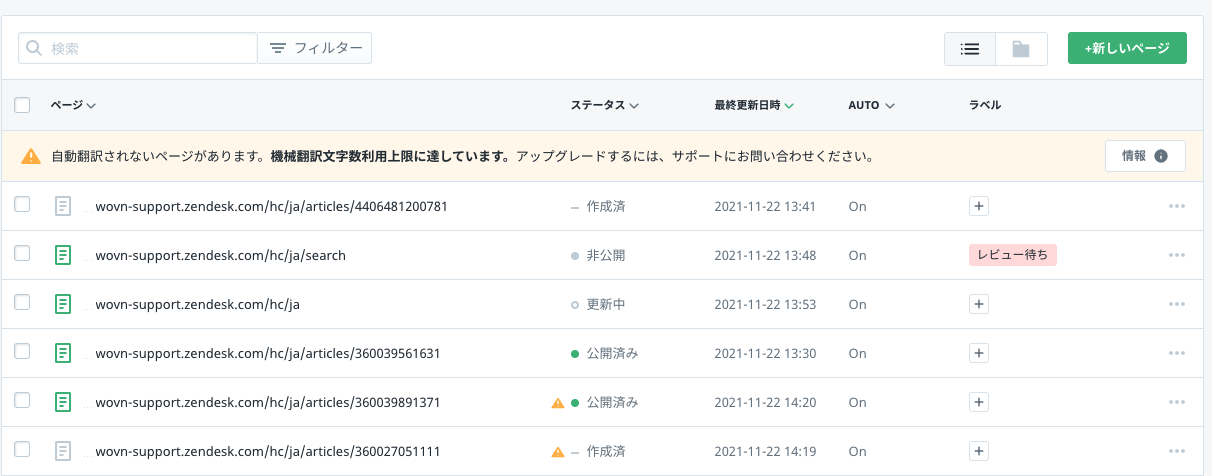Viewport: 1212px width, 476px height.
Task: Check the box for articles/4406481200781
Action: tap(22, 204)
